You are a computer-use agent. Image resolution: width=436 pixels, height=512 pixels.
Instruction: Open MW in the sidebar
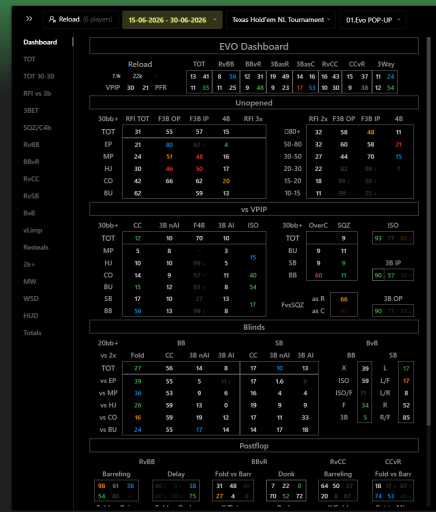click(30, 281)
